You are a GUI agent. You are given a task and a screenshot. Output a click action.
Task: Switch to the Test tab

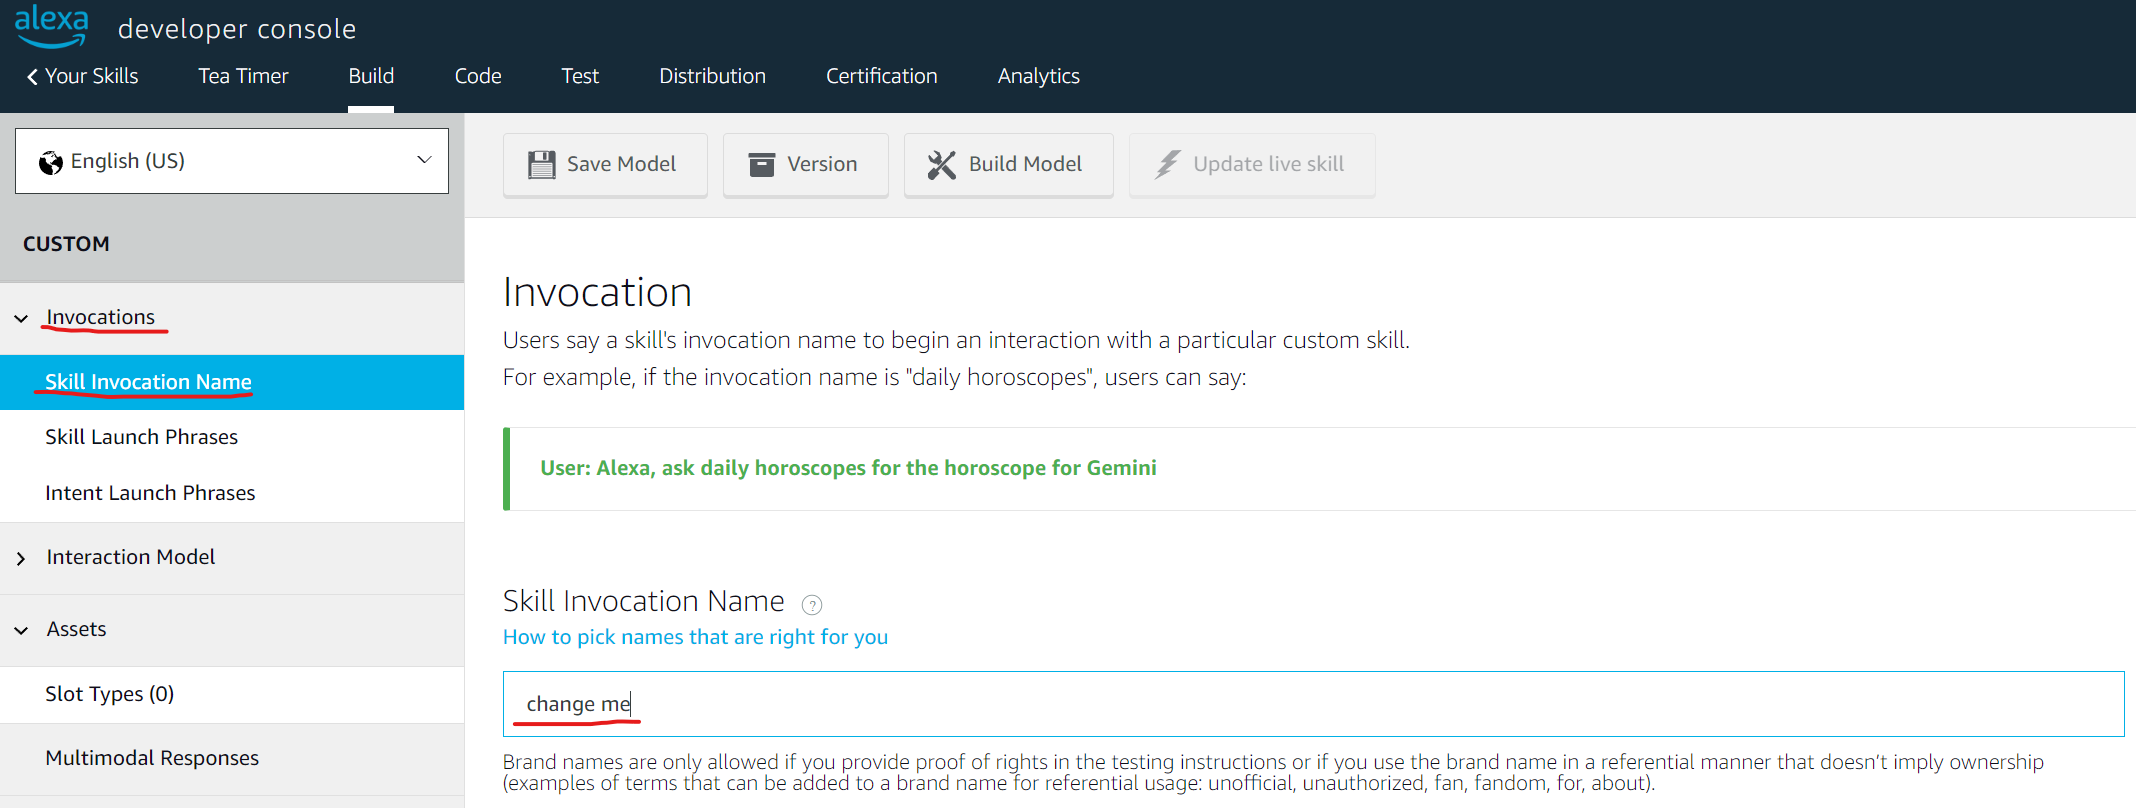[580, 76]
